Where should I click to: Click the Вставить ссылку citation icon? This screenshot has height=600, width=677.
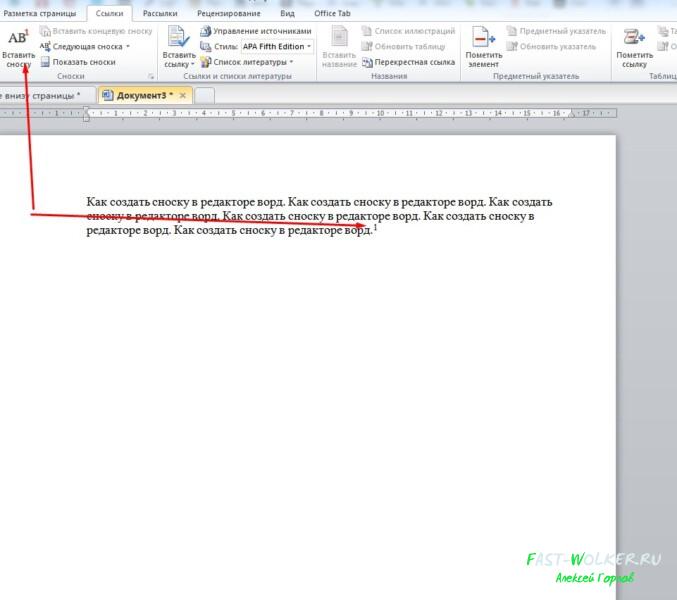click(x=178, y=36)
